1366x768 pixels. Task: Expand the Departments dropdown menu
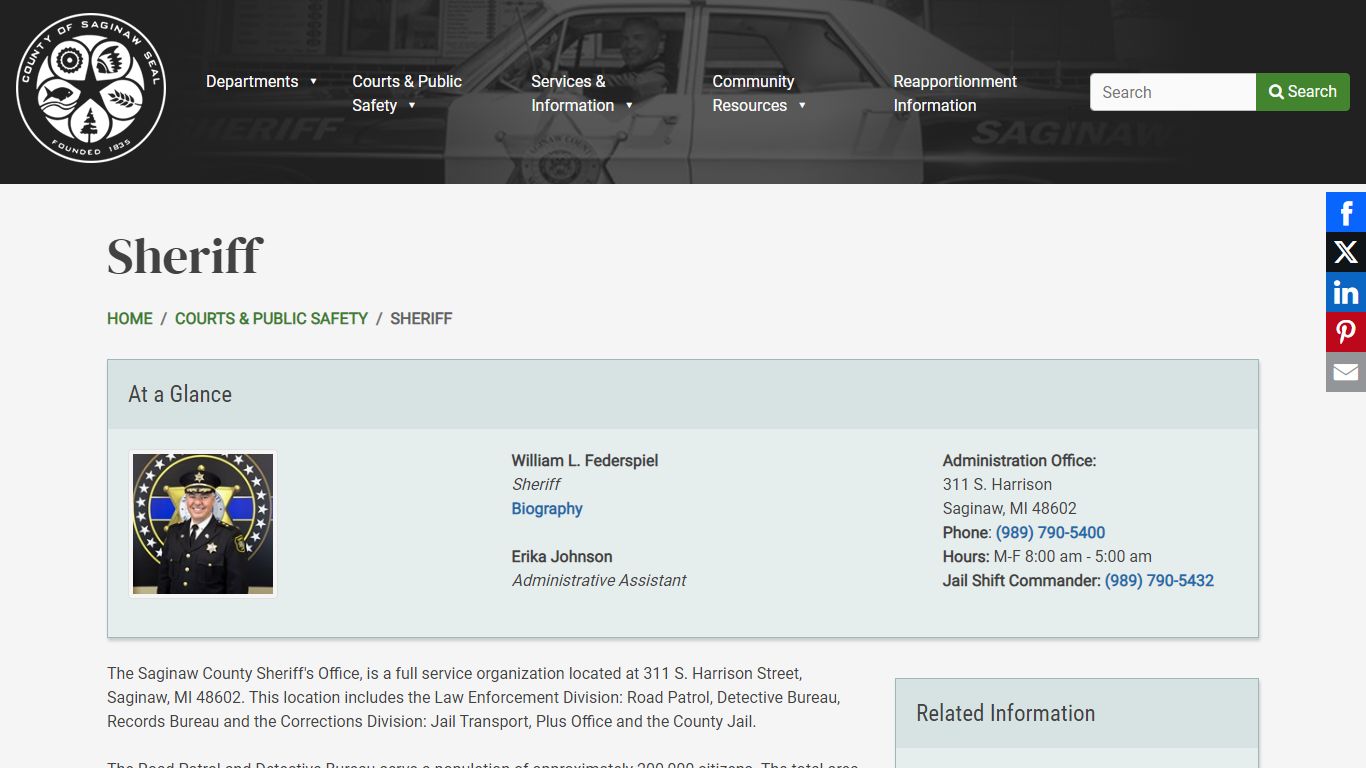point(261,81)
